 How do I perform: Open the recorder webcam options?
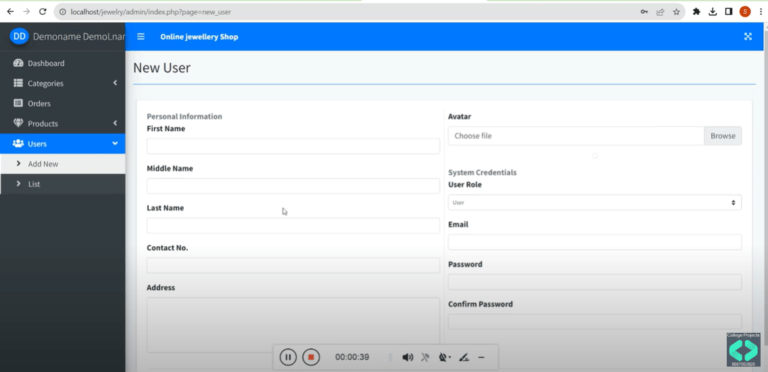click(x=445, y=357)
